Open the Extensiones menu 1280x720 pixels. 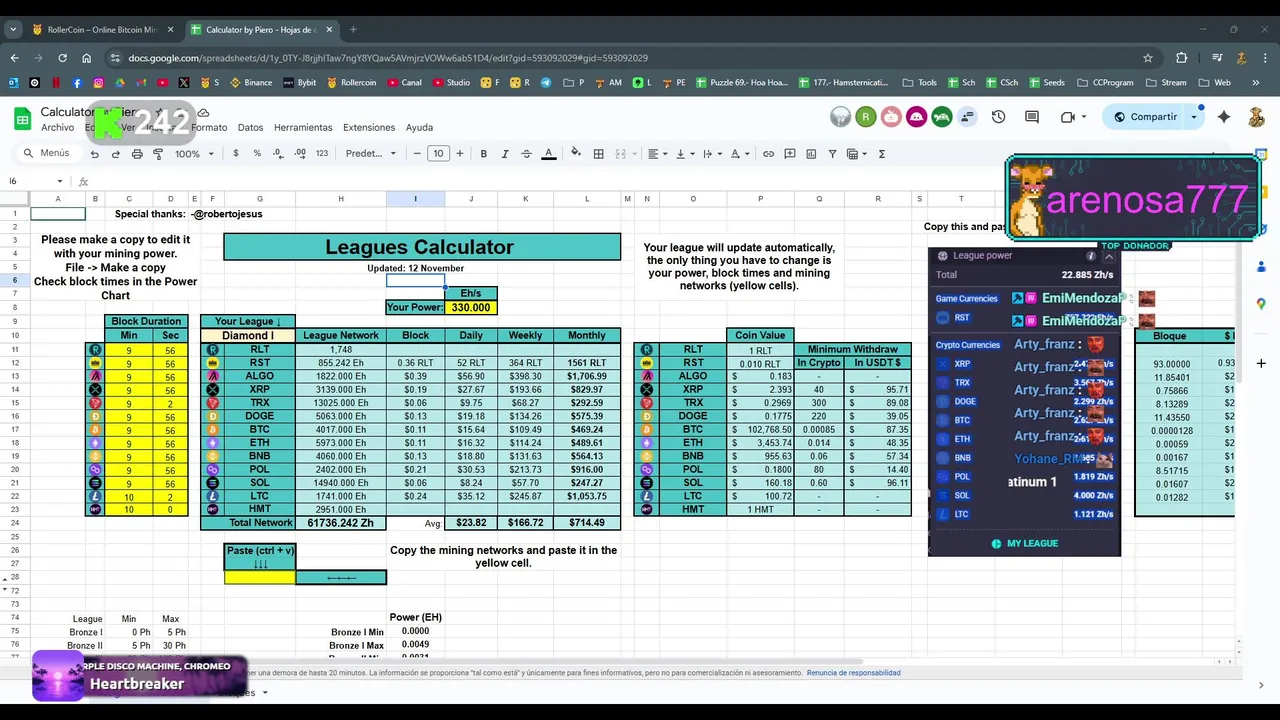click(x=369, y=128)
